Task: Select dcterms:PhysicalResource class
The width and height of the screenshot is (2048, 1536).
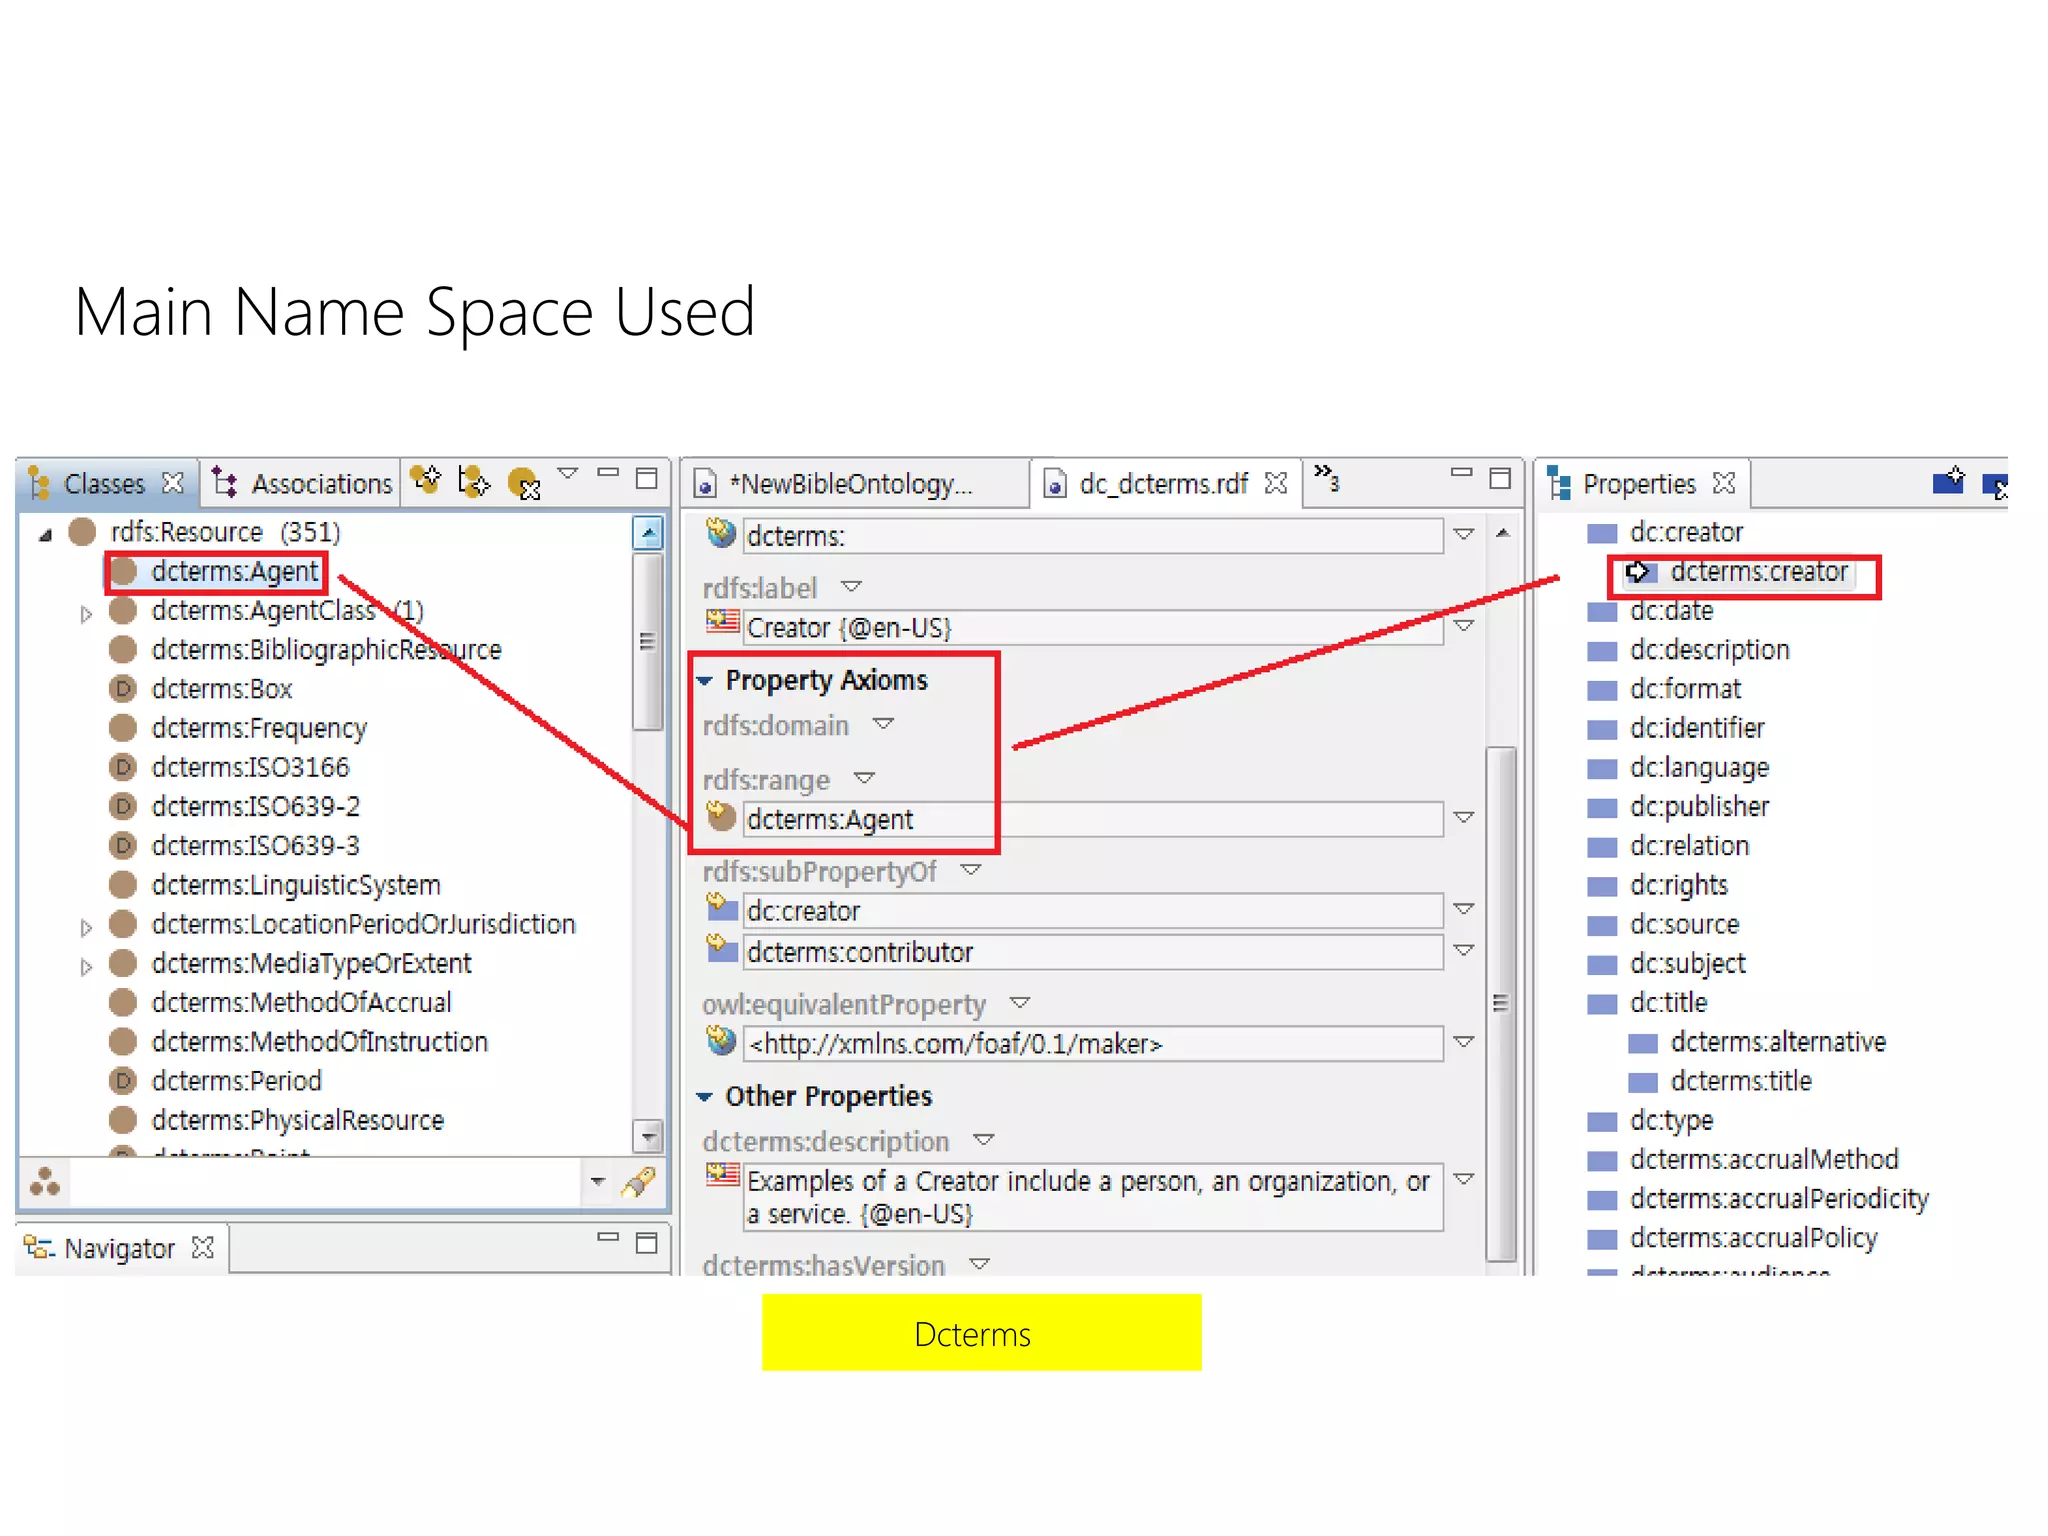Action: click(x=297, y=1120)
